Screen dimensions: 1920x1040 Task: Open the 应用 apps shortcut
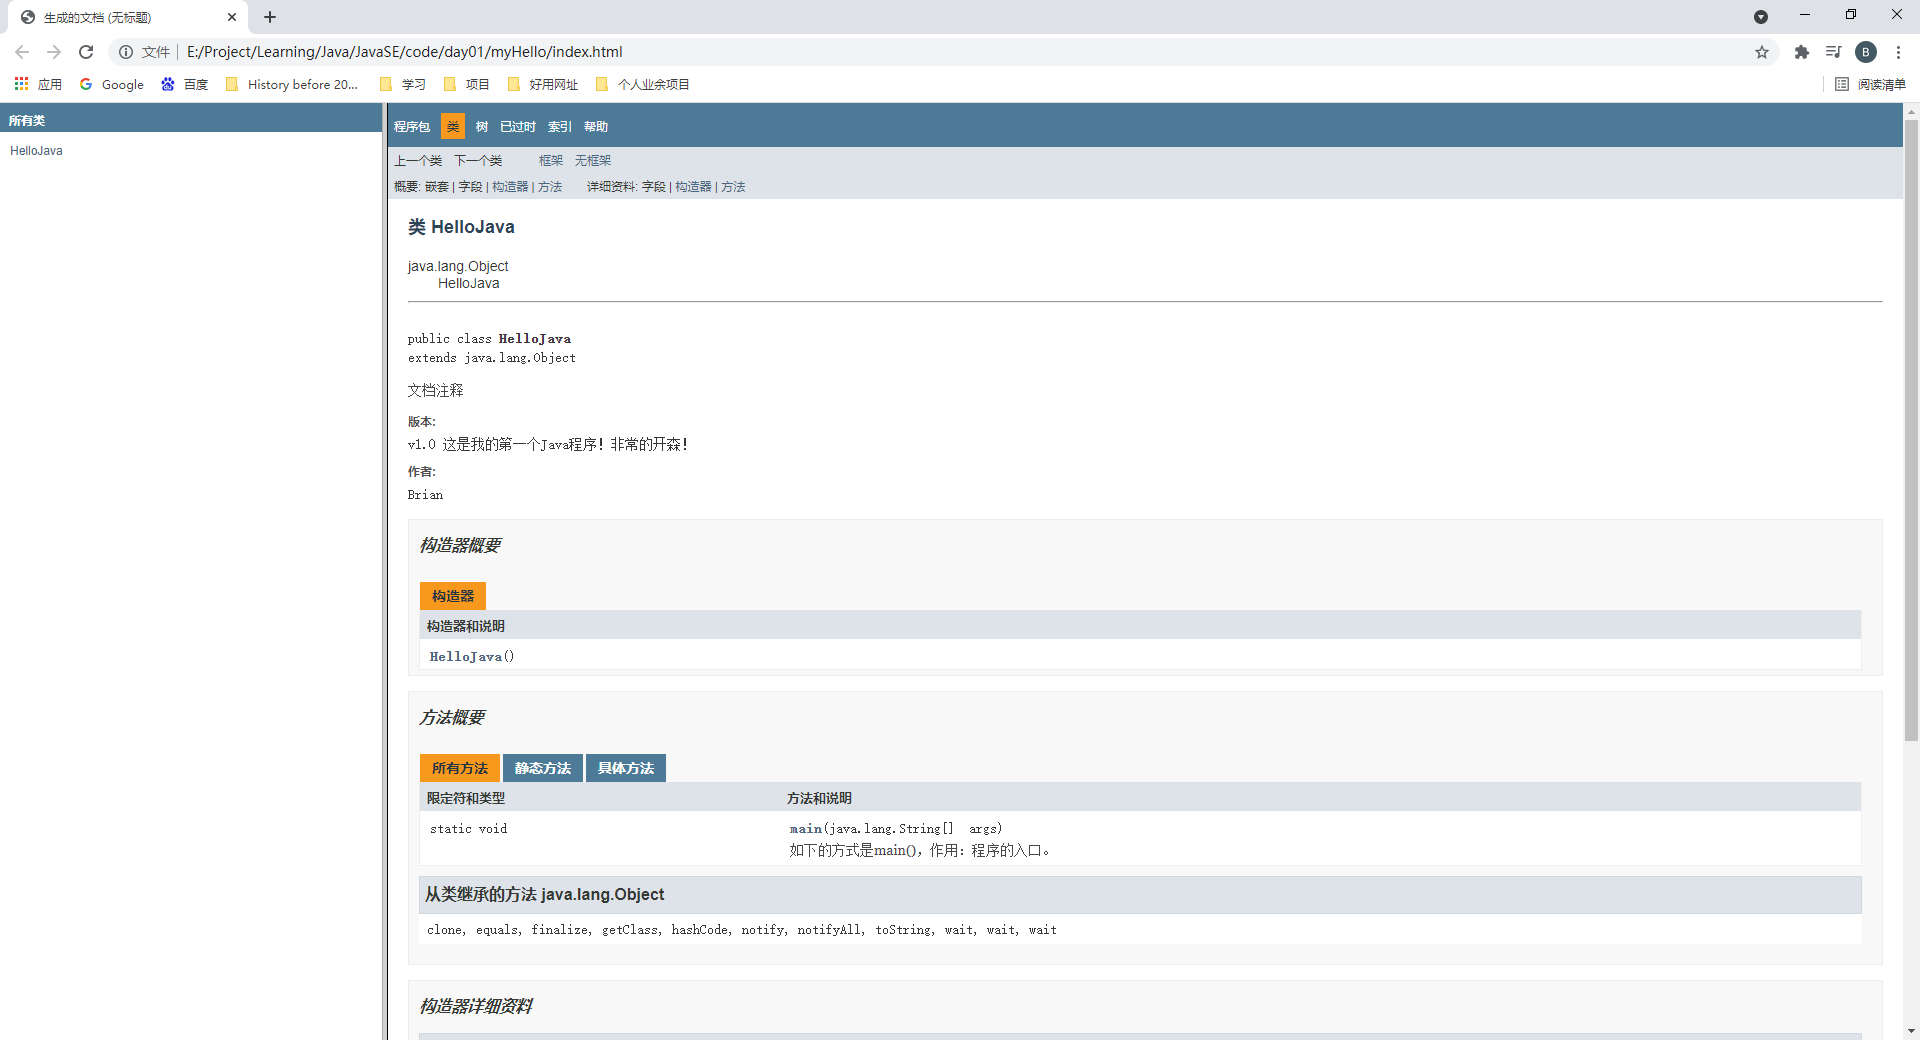pos(38,84)
